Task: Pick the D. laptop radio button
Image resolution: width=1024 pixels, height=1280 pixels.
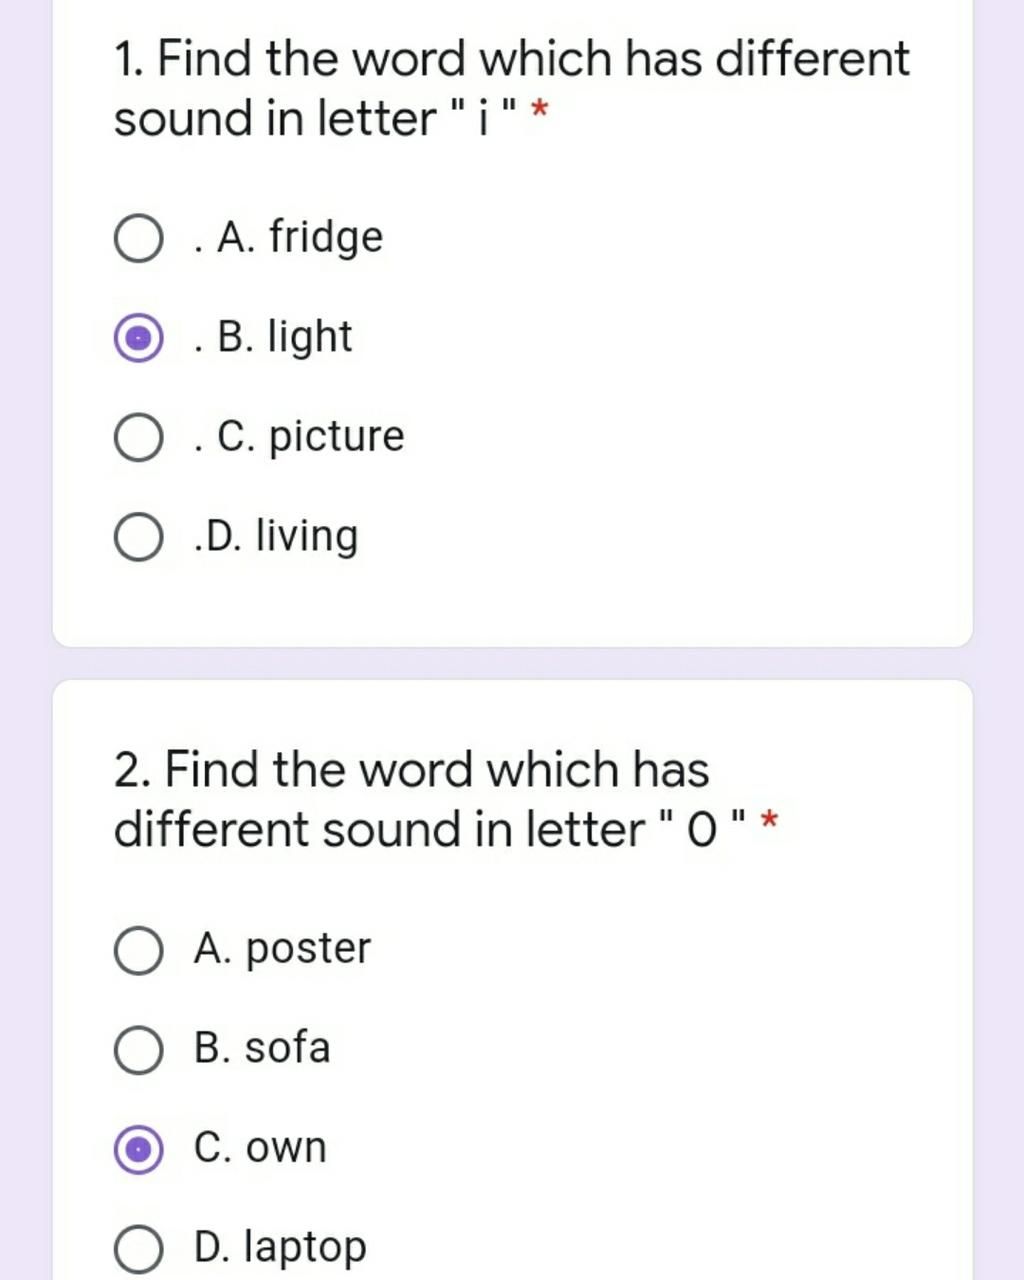Action: (137, 1250)
